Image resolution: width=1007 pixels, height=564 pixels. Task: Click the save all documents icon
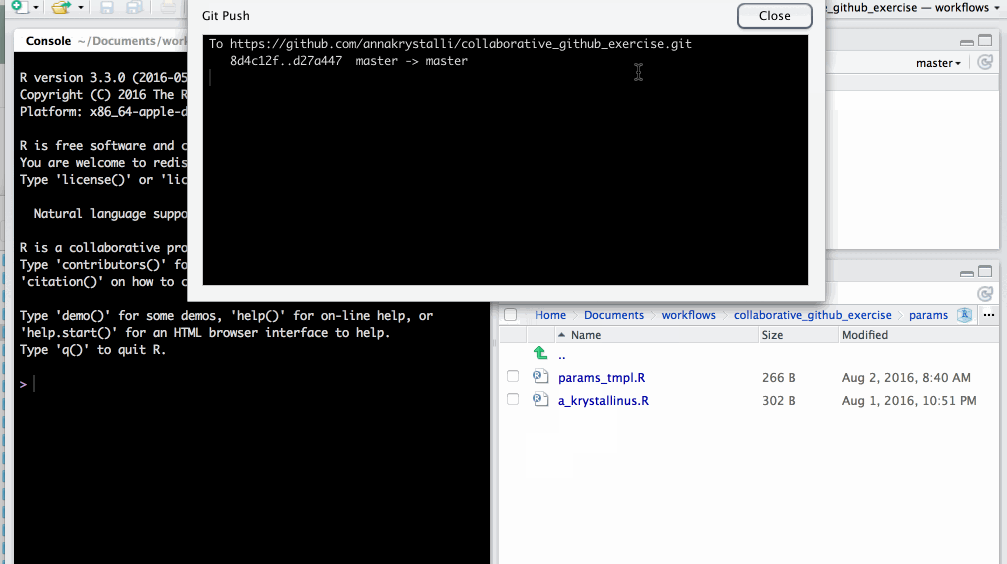(134, 7)
